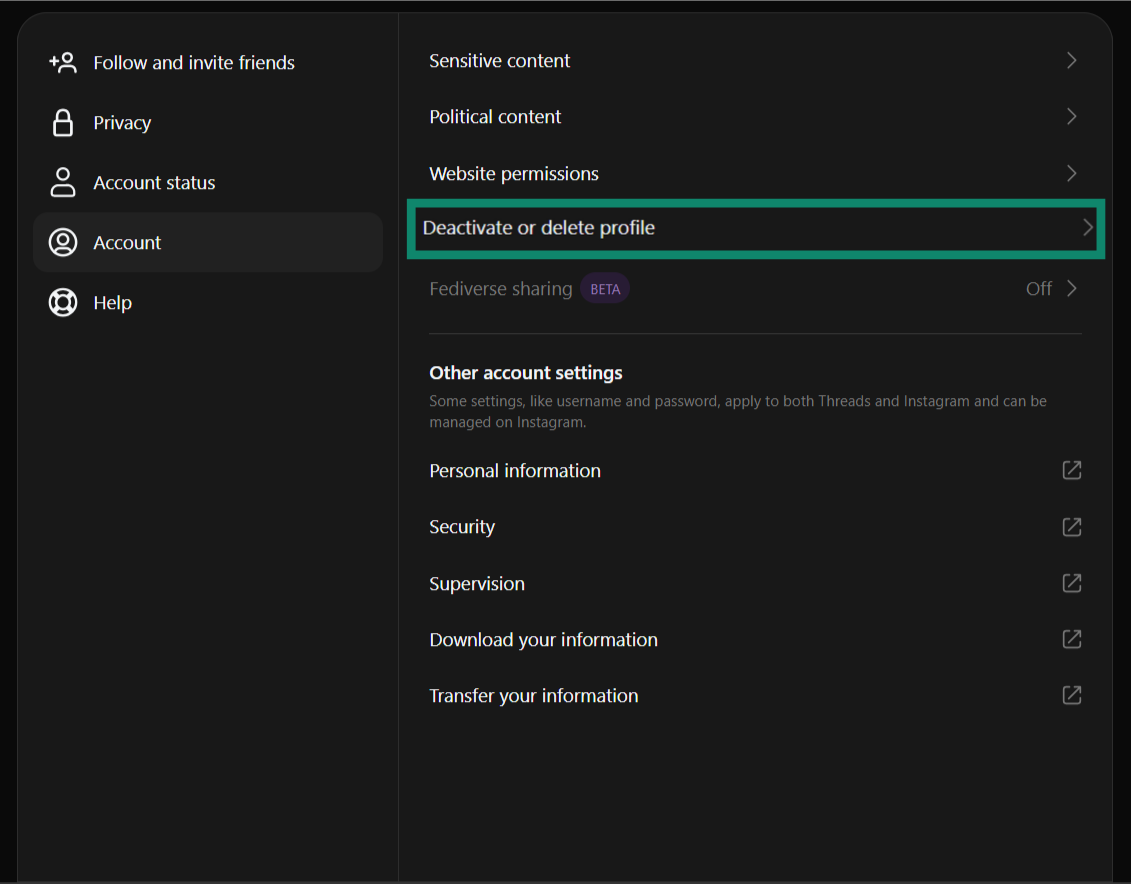Screen dimensions: 1131x884
Task: Click the Account status person icon
Action: click(63, 182)
